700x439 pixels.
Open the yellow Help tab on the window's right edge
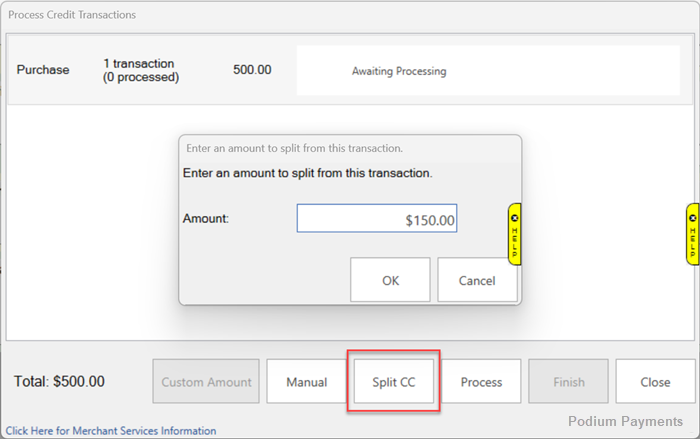(692, 238)
